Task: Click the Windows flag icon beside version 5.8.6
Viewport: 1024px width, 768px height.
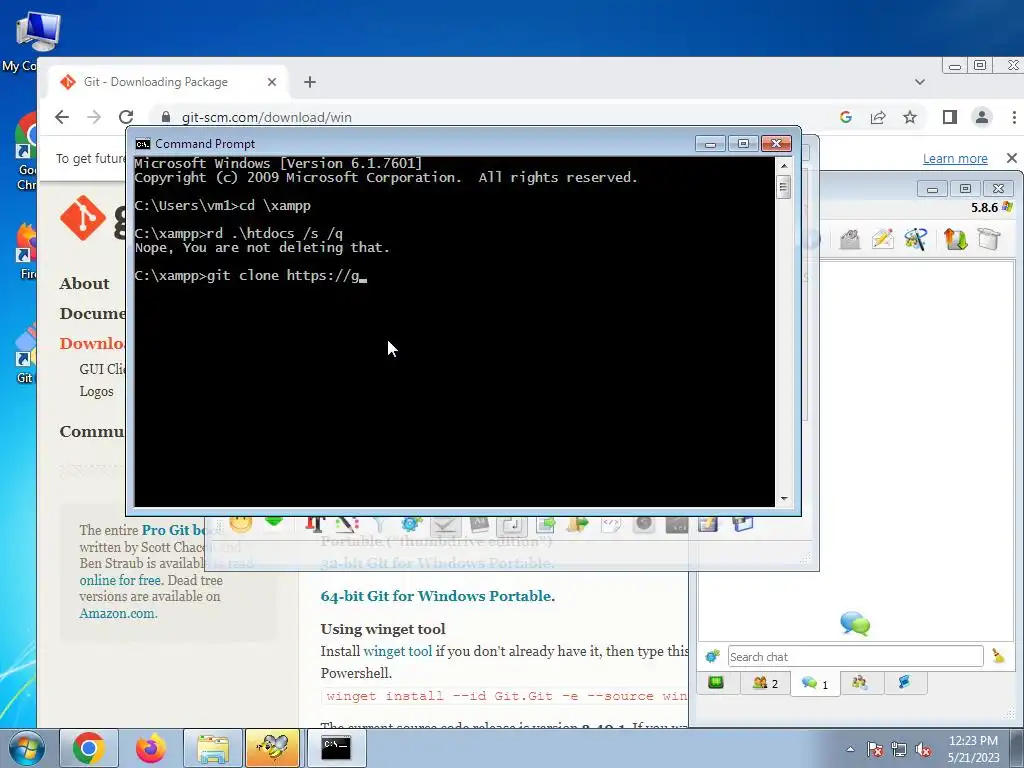Action: pos(1007,207)
